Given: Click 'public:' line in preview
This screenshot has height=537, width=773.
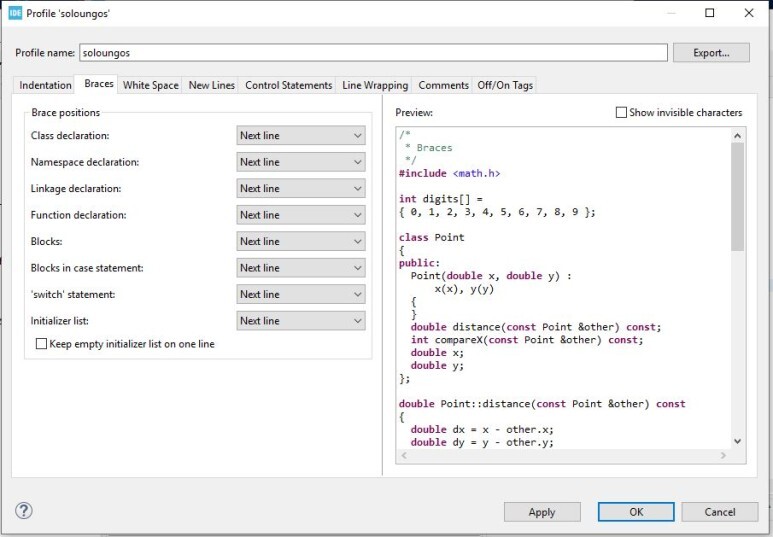Looking at the screenshot, I should (419, 263).
